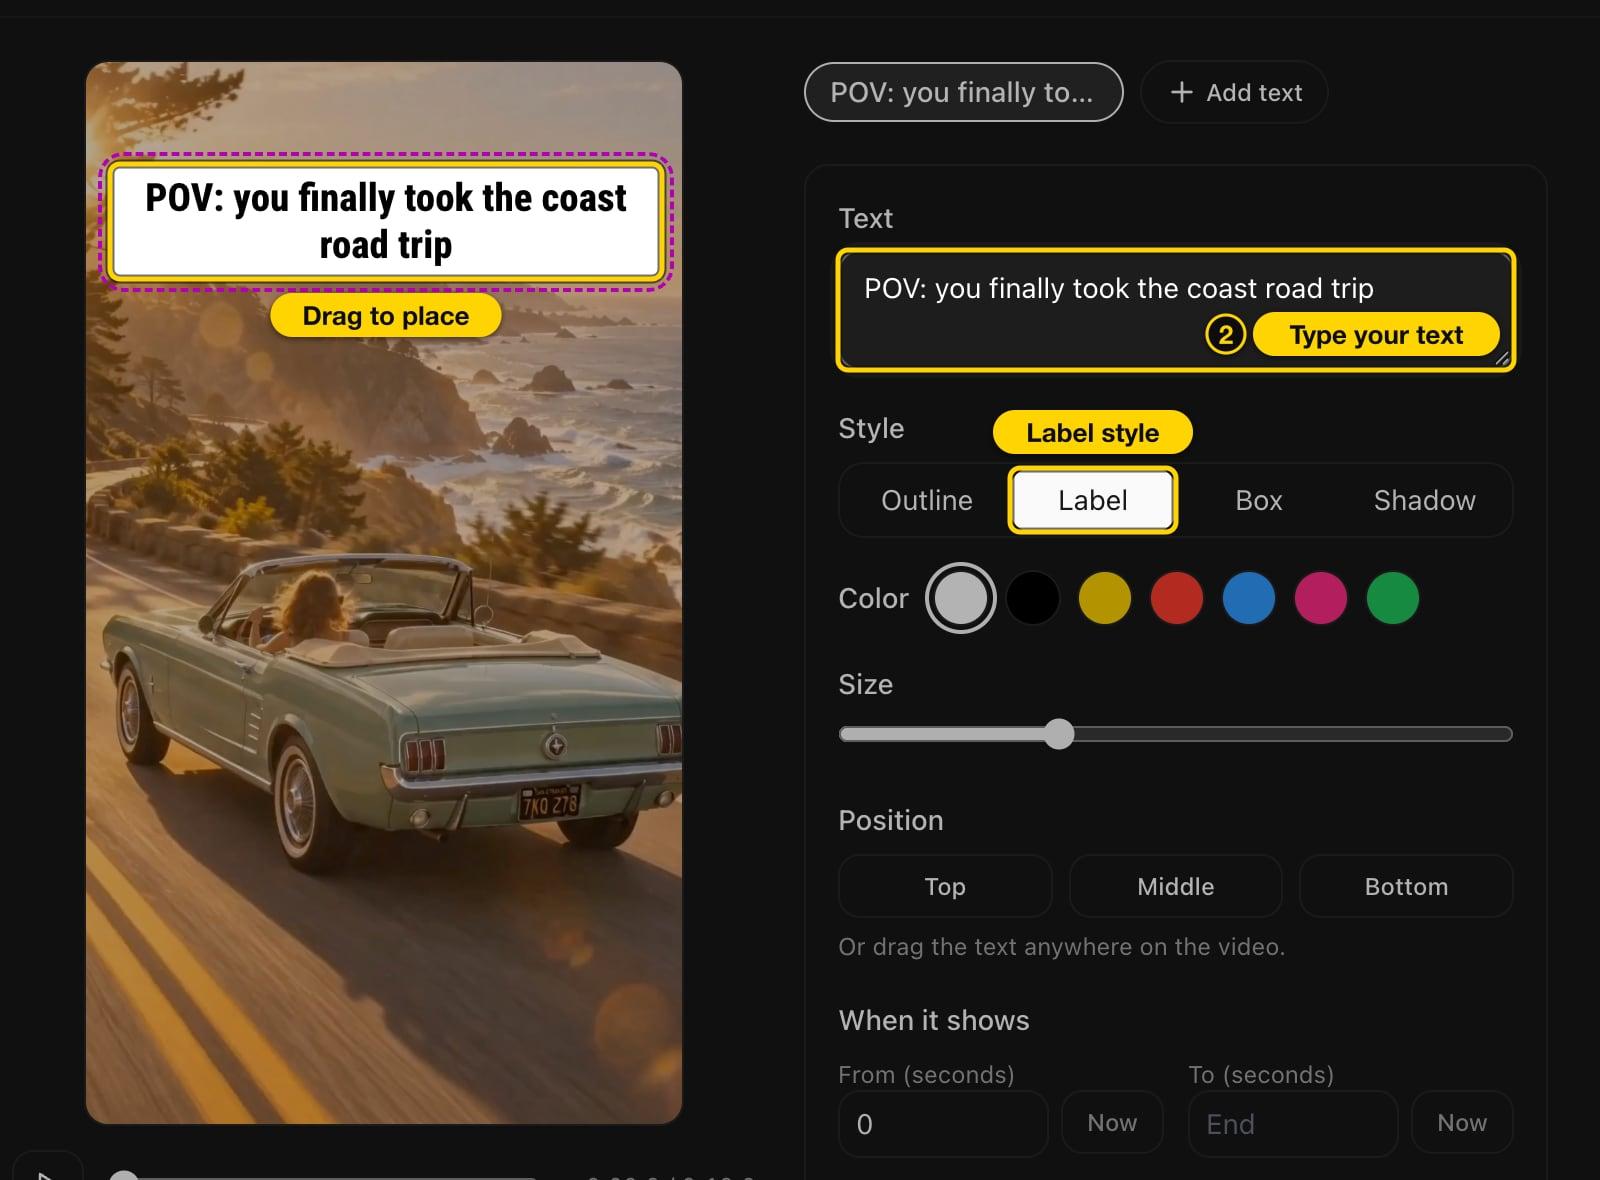Pick the white color swatch
The image size is (1600, 1180).
coord(960,598)
